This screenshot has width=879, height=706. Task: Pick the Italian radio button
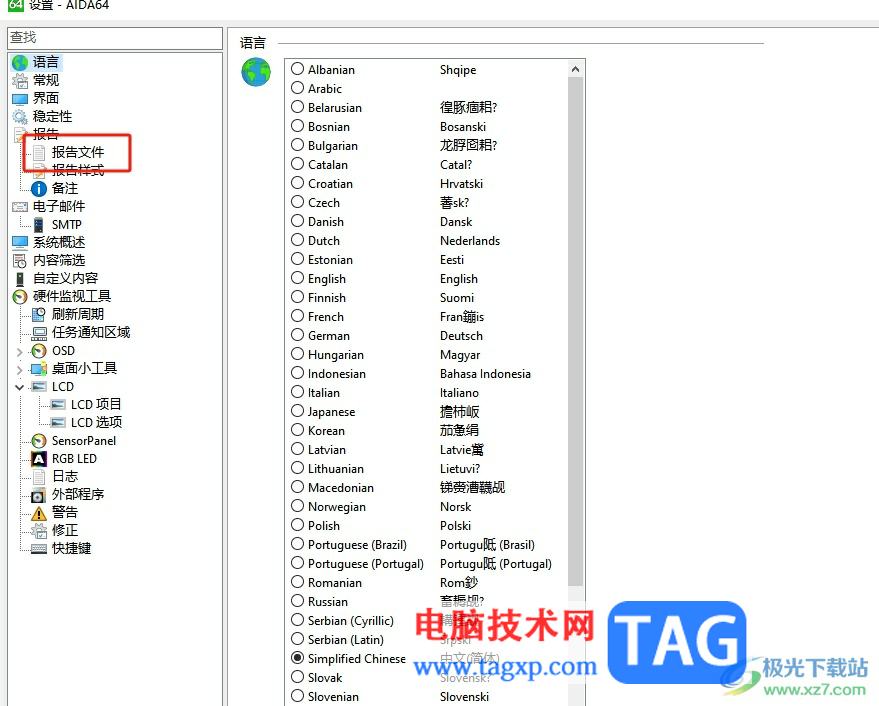click(x=298, y=392)
